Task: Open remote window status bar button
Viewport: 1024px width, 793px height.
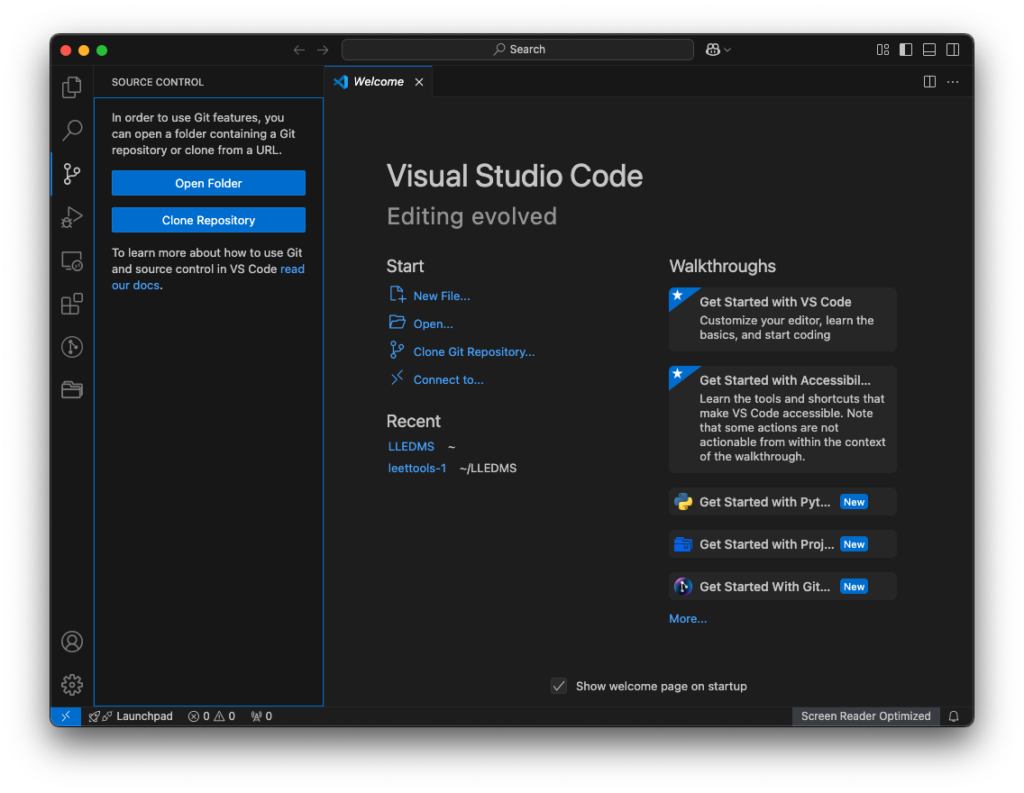Action: pyautogui.click(x=65, y=717)
